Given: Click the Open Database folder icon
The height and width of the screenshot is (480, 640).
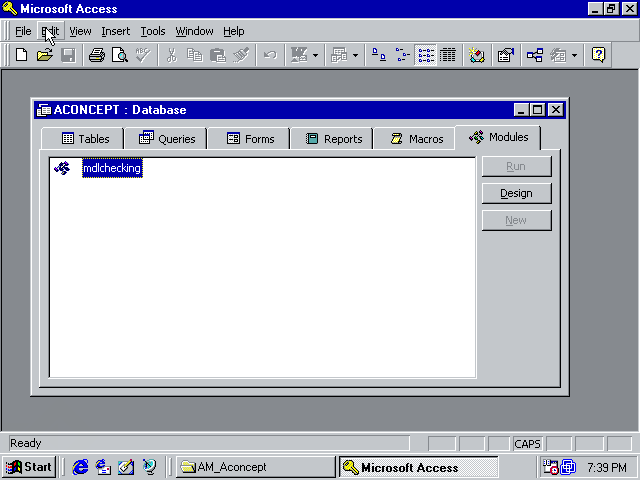Looking at the screenshot, I should pos(45,55).
